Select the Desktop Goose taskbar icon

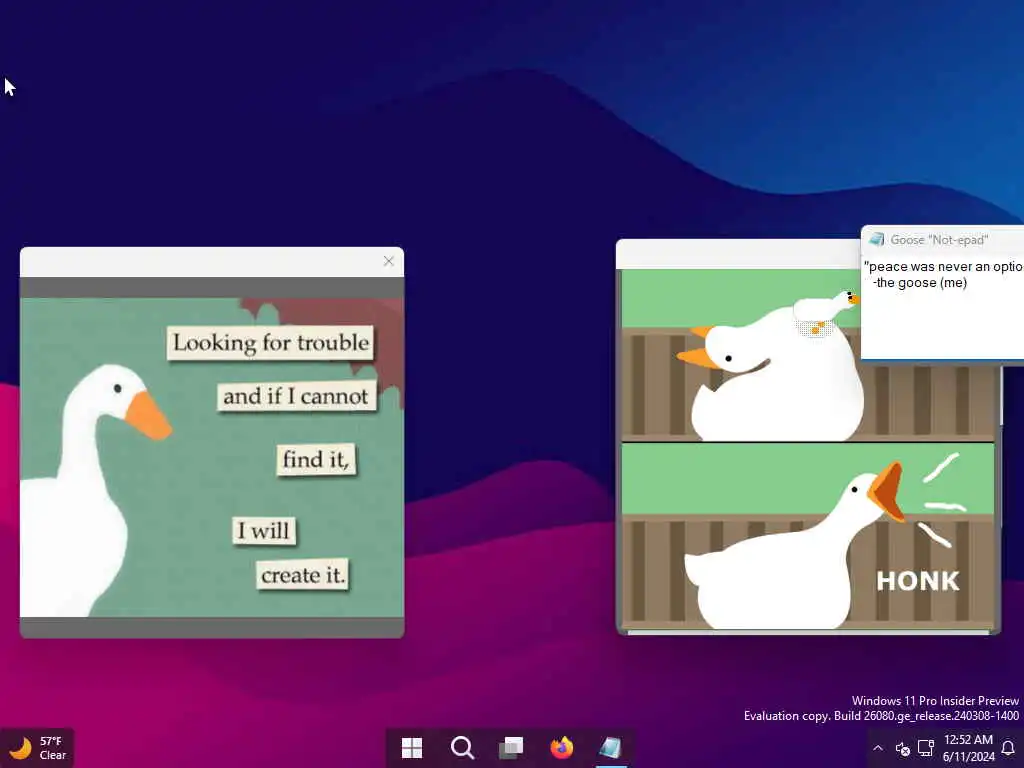[611, 748]
